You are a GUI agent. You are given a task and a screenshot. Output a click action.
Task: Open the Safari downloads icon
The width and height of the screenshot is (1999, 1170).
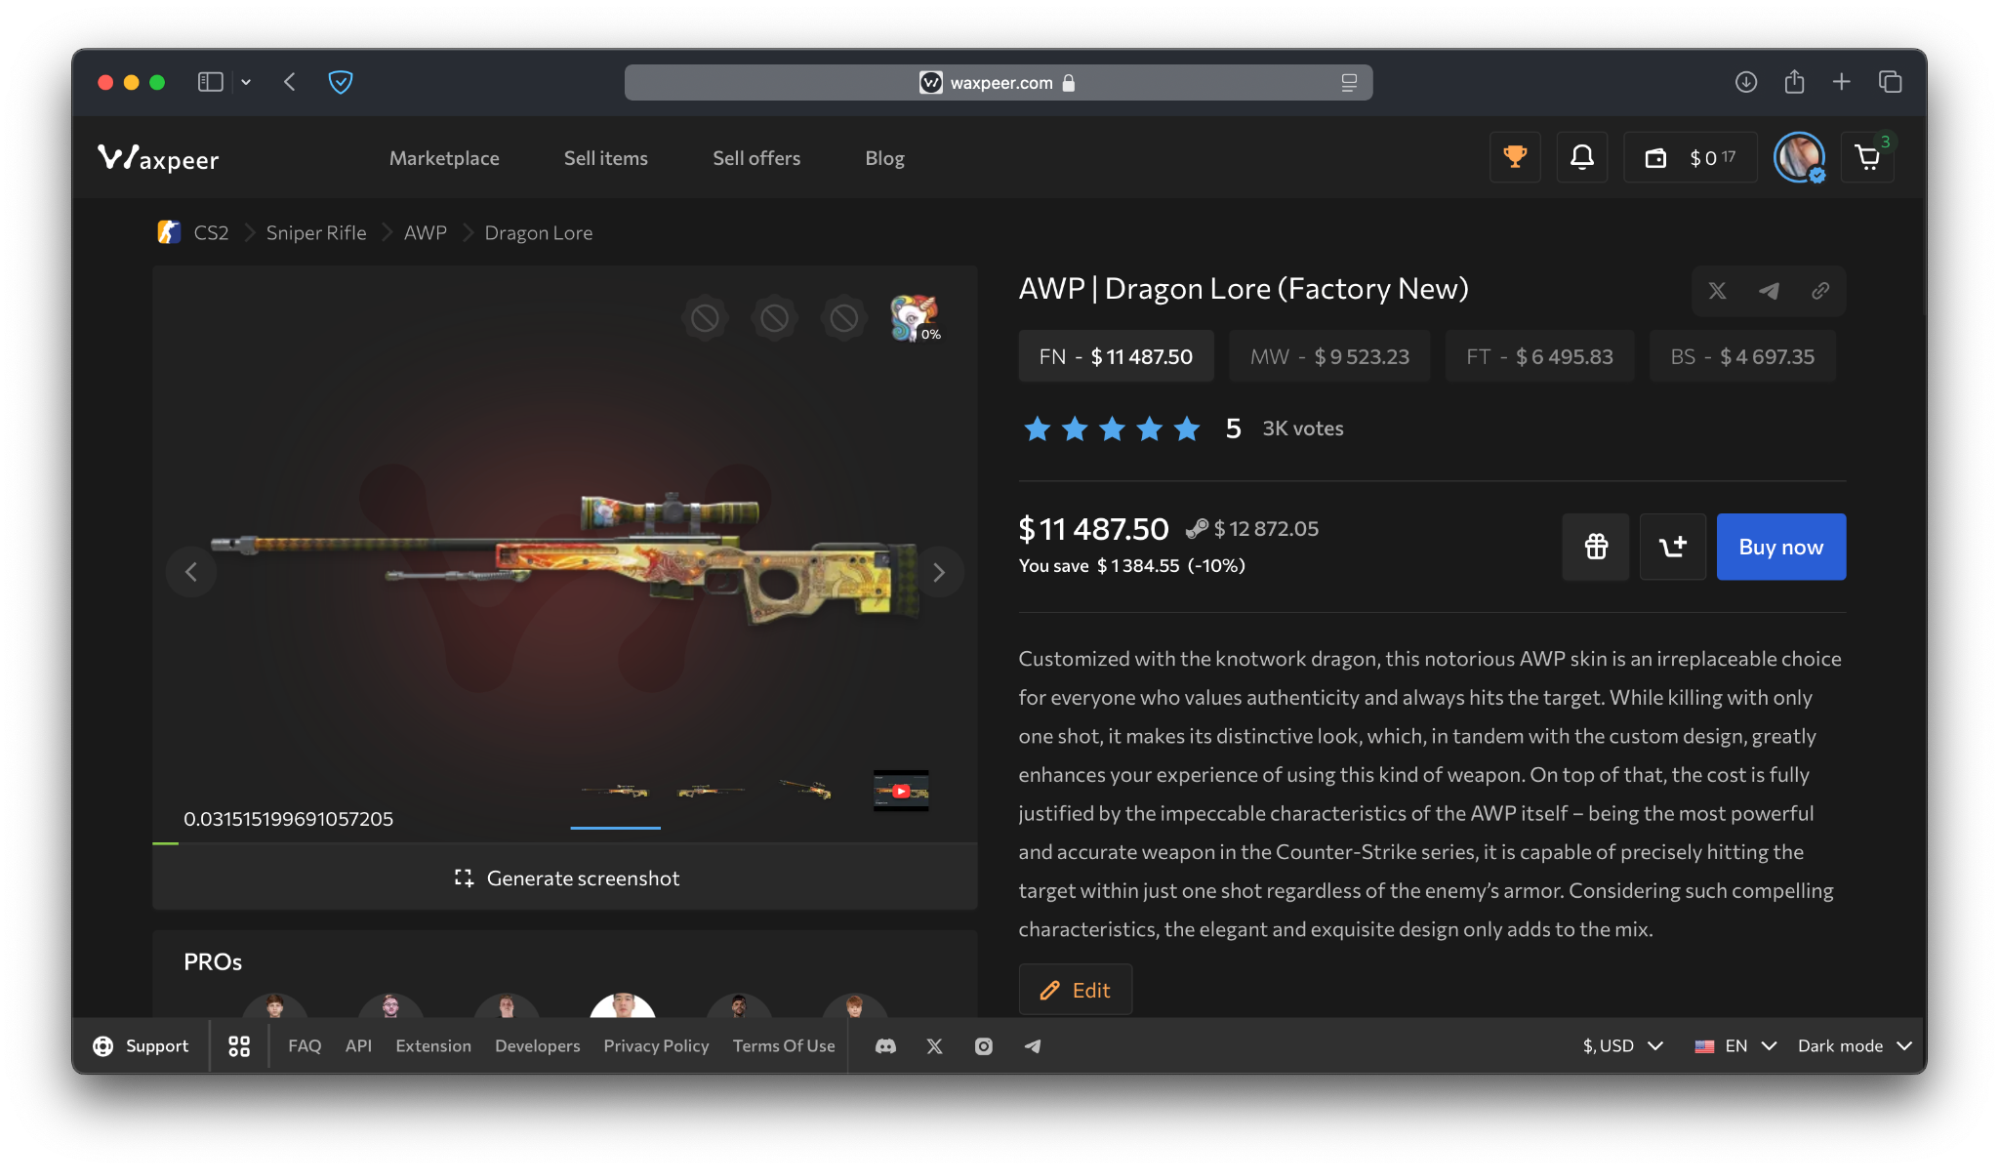pos(1745,82)
